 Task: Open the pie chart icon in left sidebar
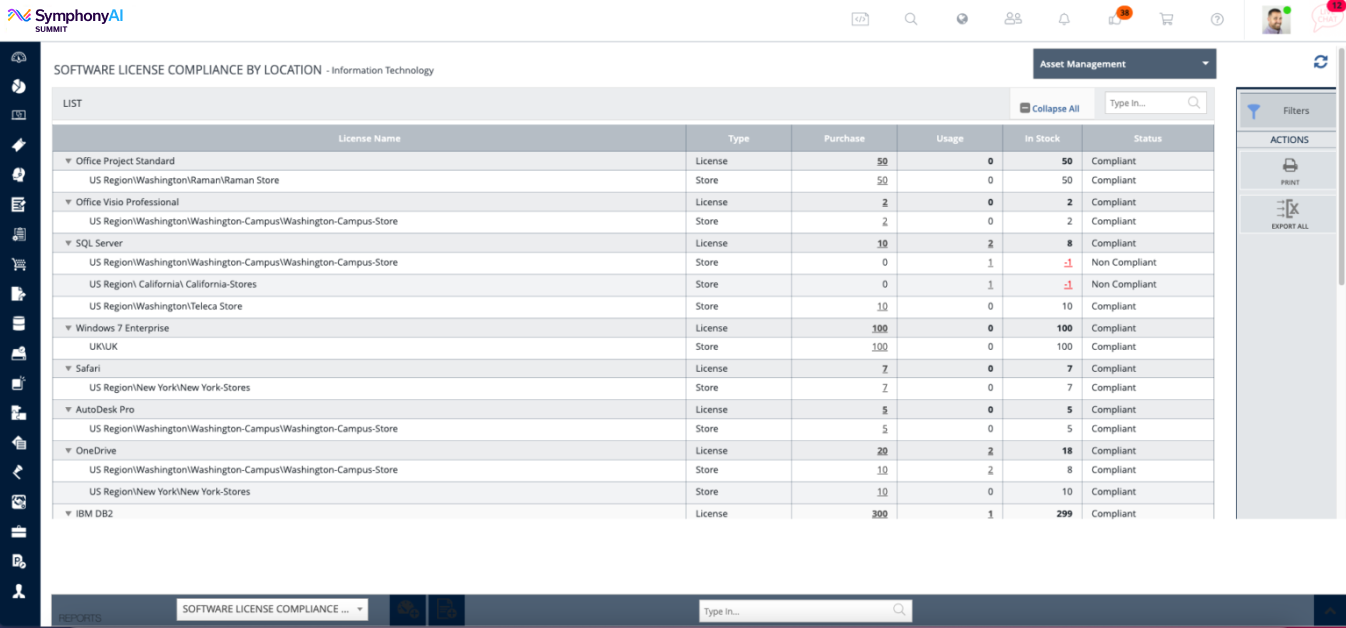(18, 86)
